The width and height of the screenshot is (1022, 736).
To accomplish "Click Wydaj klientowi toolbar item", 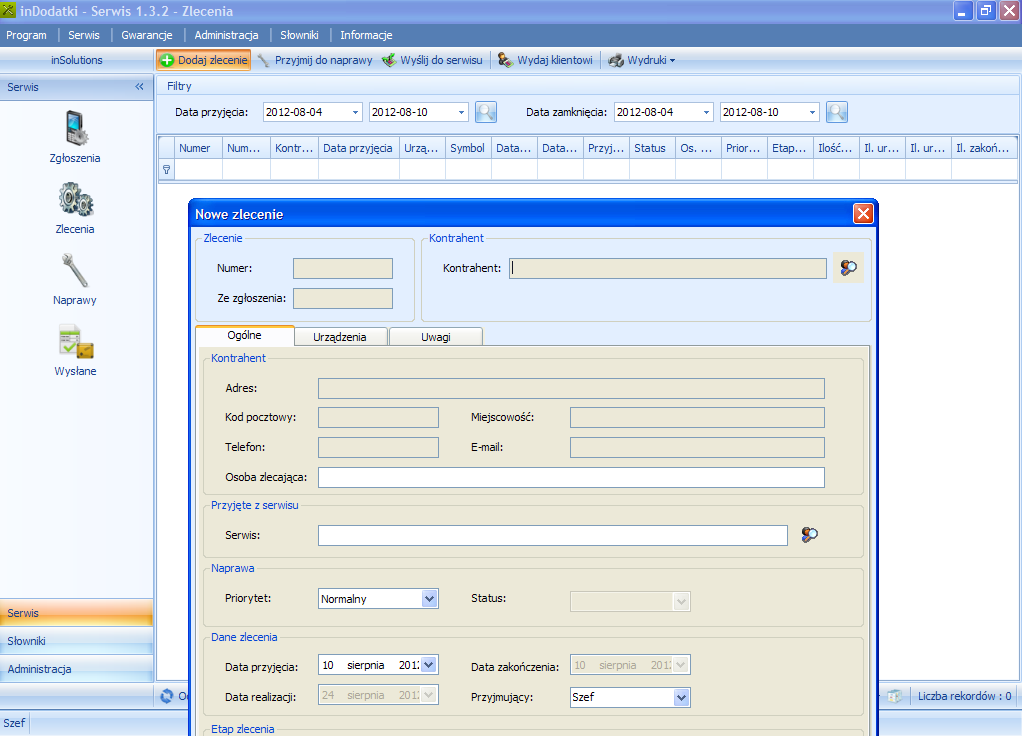I will pos(546,60).
